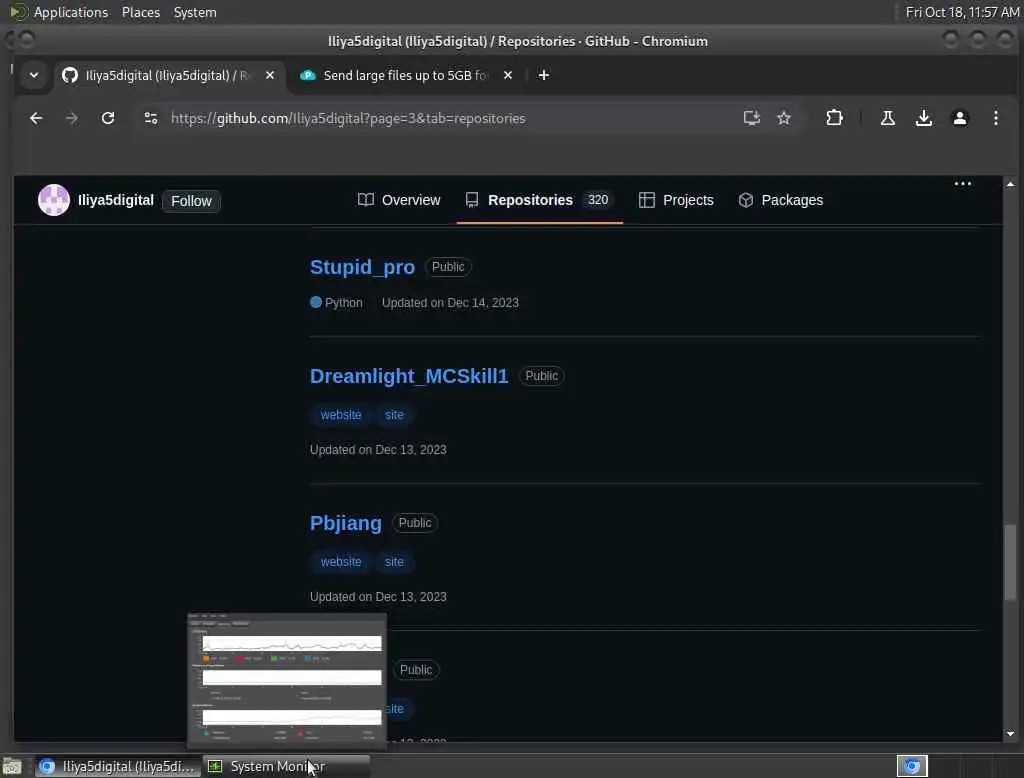Image resolution: width=1024 pixels, height=778 pixels.
Task: Open the Applications menu
Action: coord(71,12)
